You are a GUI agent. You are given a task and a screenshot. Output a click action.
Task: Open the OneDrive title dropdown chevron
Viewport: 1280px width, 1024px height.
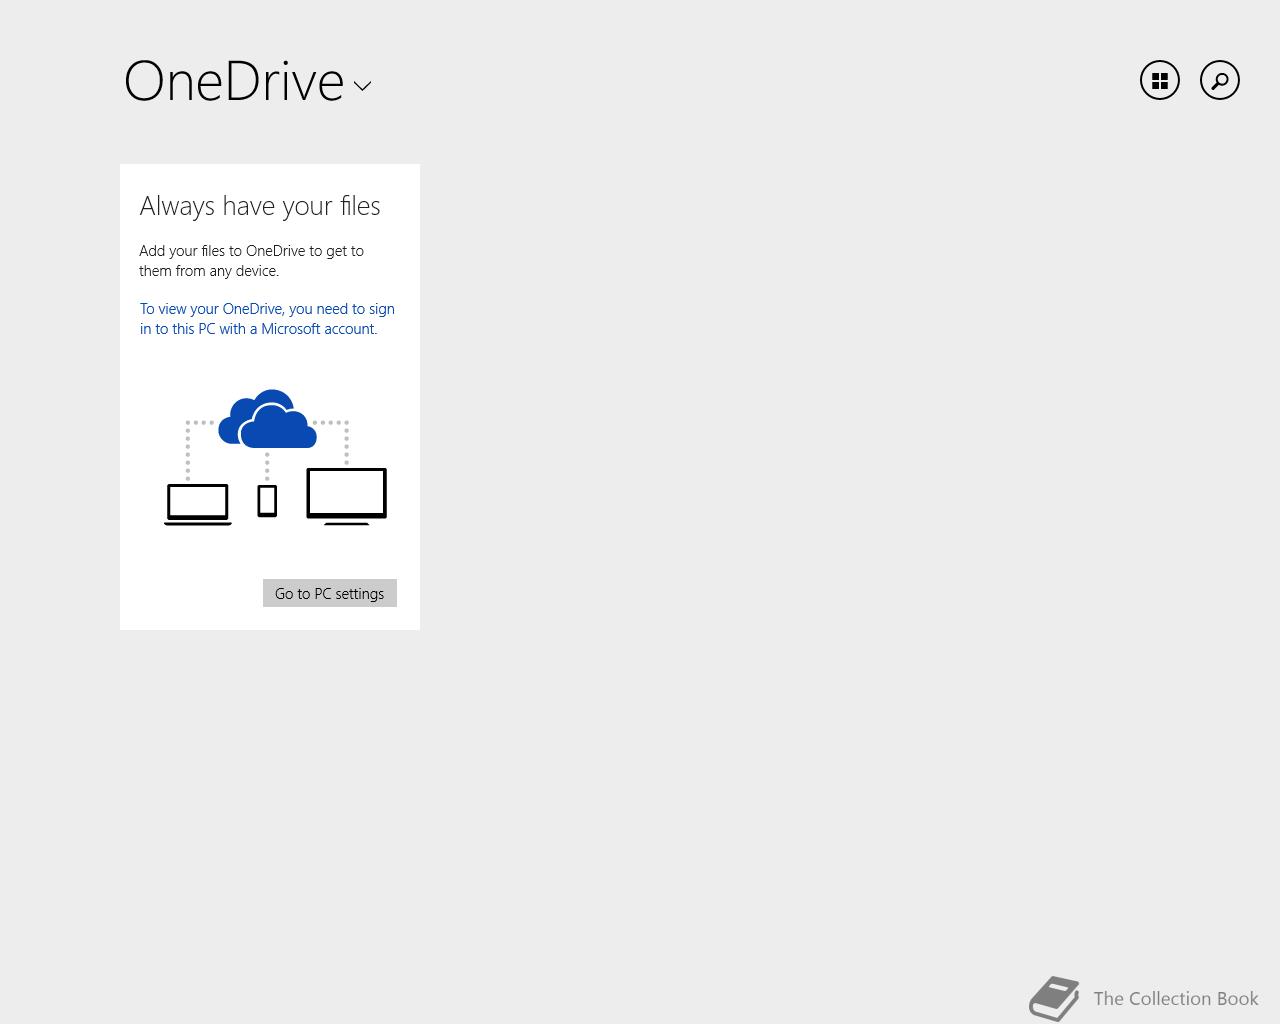[362, 86]
